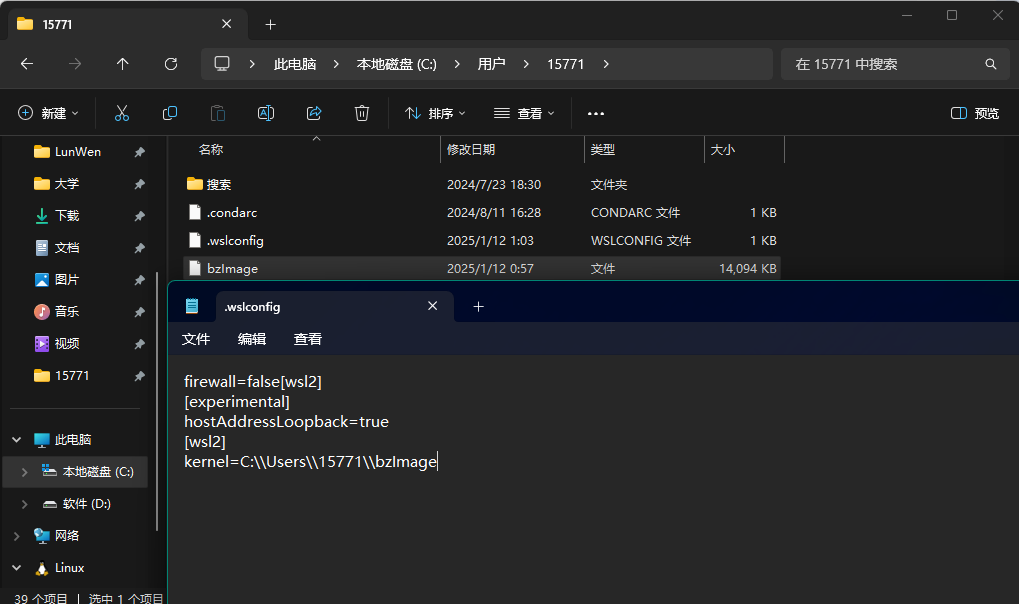The width and height of the screenshot is (1019, 604).
Task: Open the 编辑 menu in Notepad
Action: (x=252, y=339)
